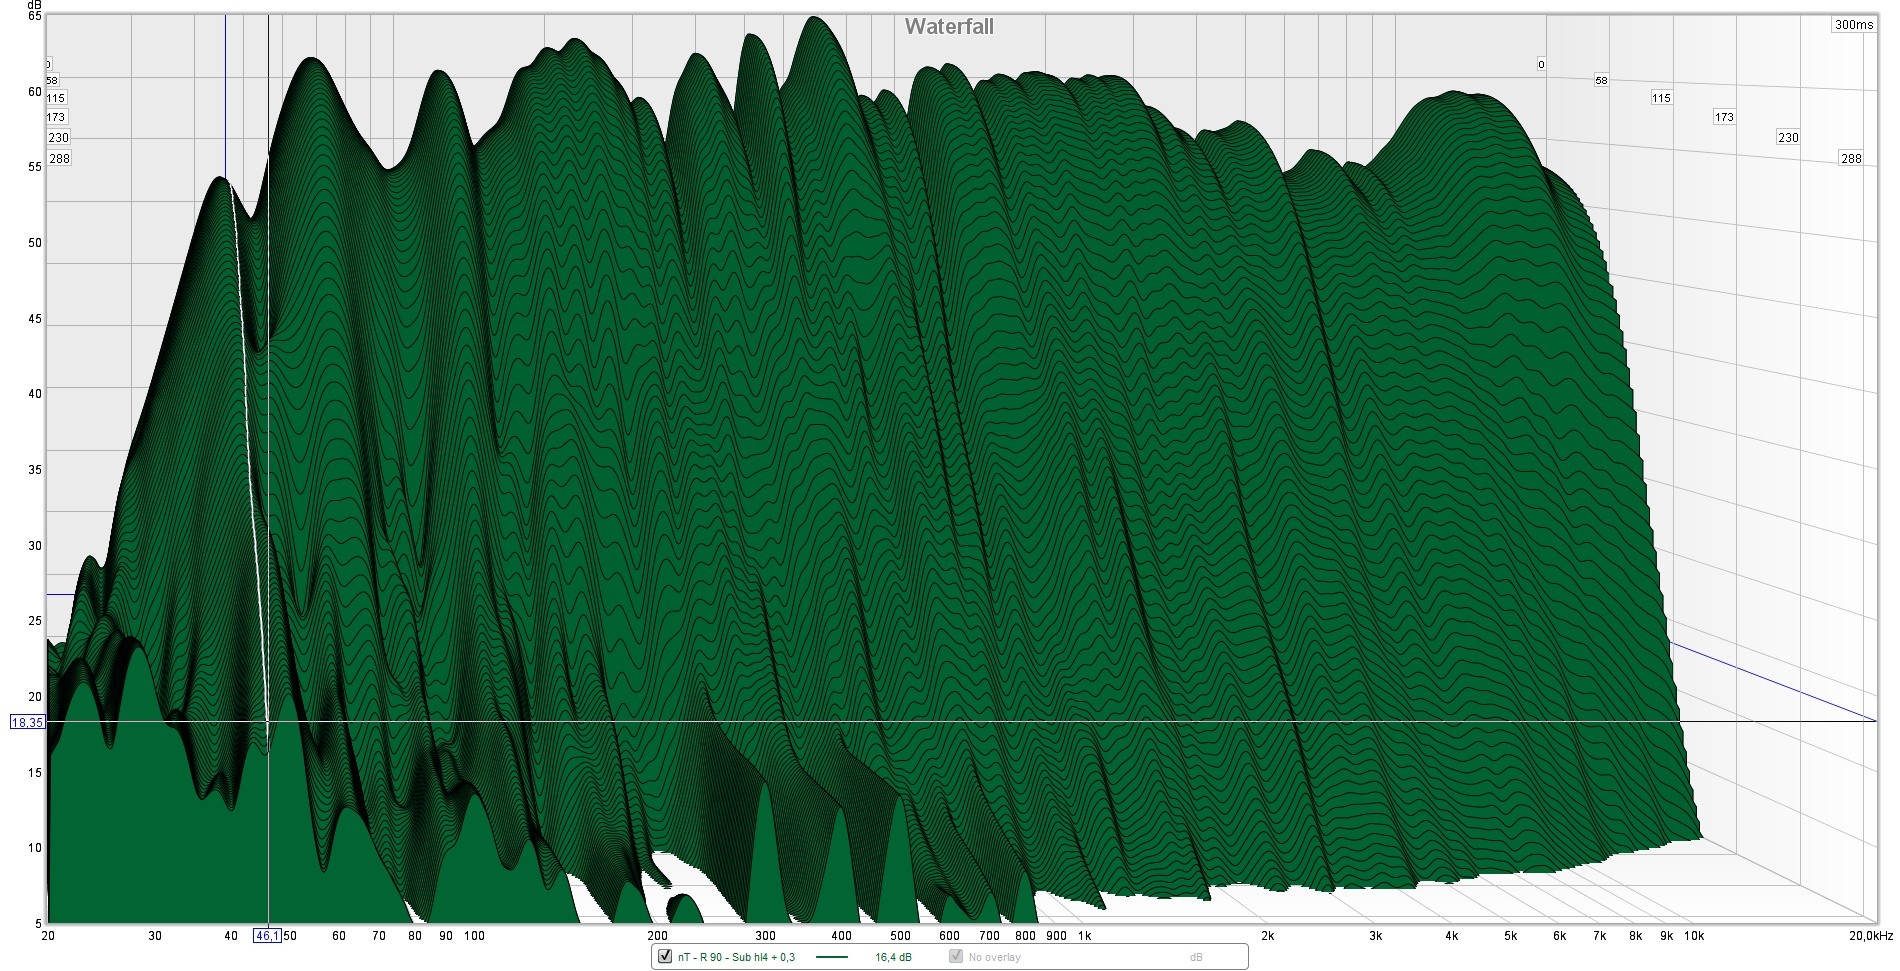This screenshot has width=1900, height=971.
Task: Enable the No overlay checkbox
Action: (956, 957)
